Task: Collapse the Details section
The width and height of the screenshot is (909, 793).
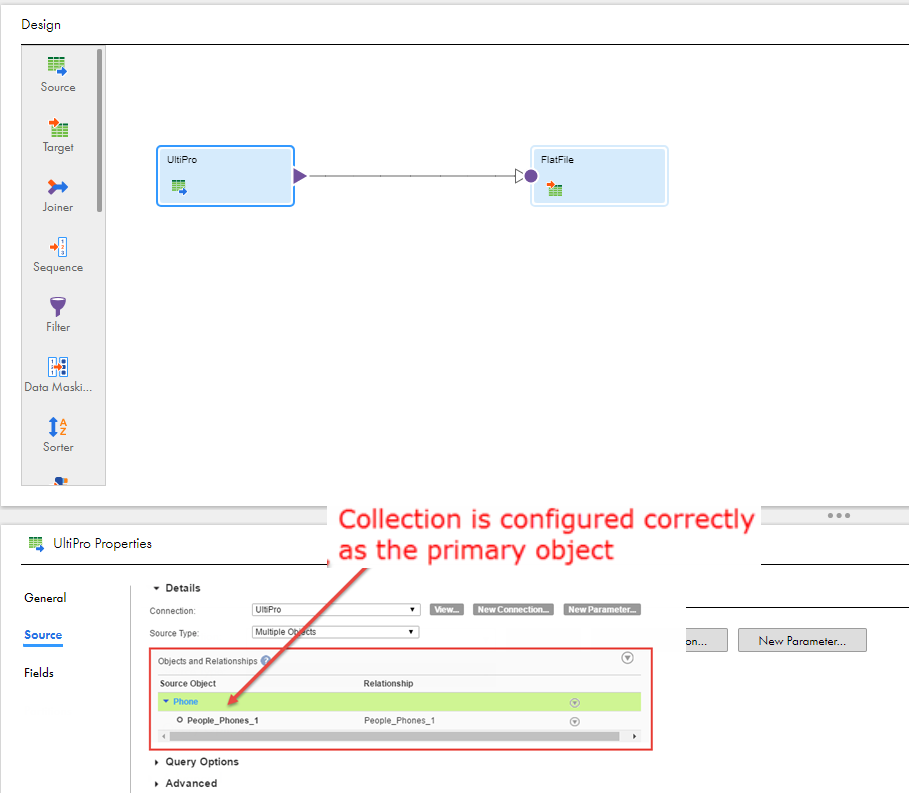Action: 156,588
